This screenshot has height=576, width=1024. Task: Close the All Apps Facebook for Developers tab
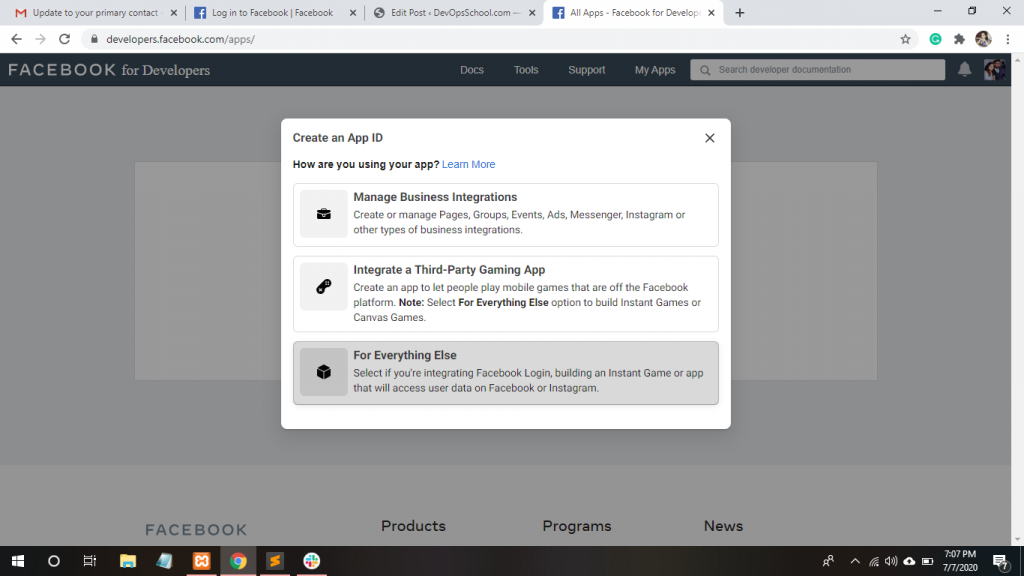711,13
